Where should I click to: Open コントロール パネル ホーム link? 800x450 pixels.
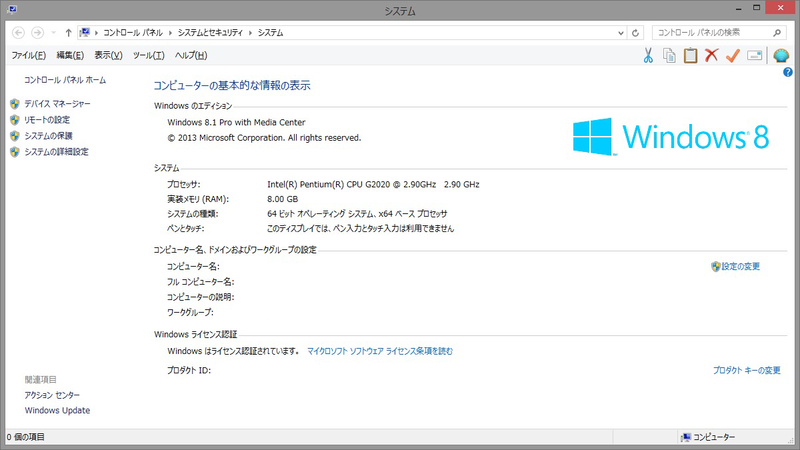(x=65, y=80)
